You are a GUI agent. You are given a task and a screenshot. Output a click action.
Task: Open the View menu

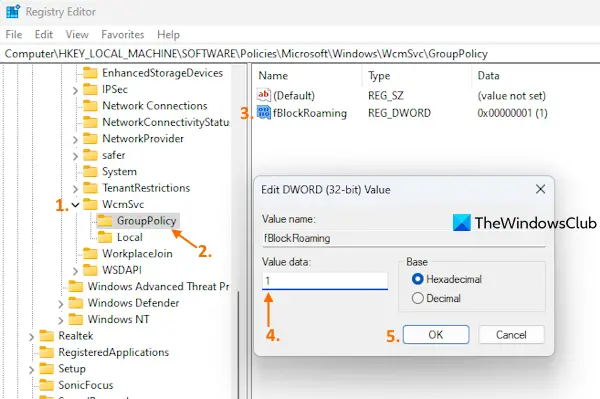click(77, 35)
